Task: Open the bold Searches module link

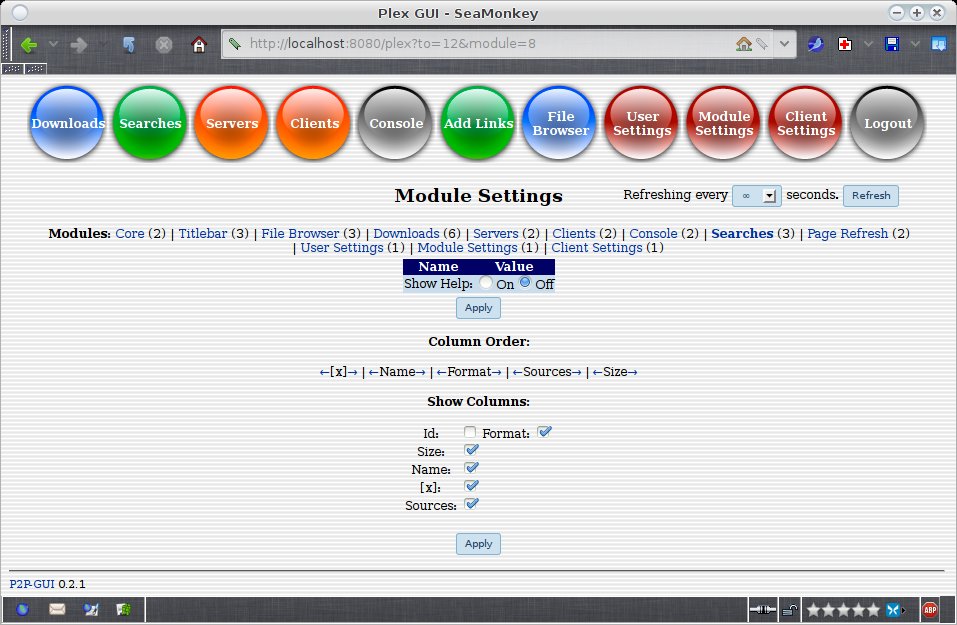Action: 742,234
